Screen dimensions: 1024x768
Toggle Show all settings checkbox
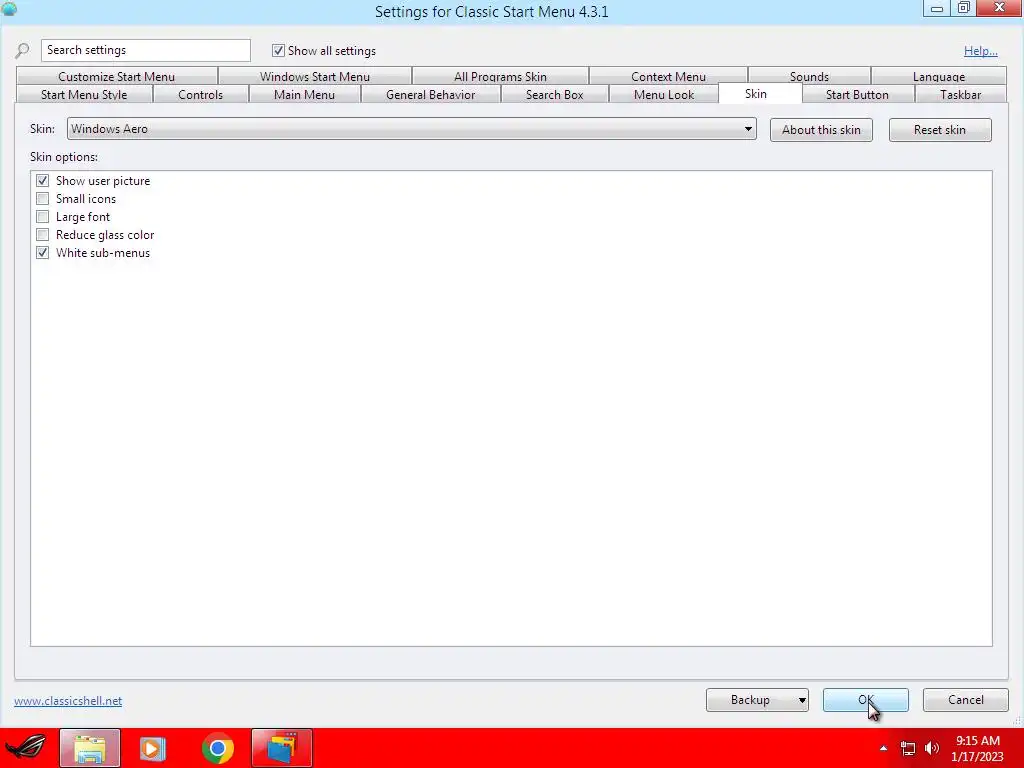click(x=278, y=51)
